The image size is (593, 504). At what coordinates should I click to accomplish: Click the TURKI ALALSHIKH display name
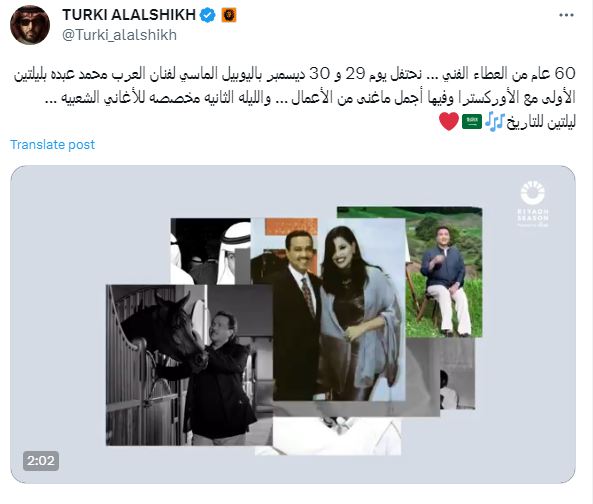(x=129, y=15)
